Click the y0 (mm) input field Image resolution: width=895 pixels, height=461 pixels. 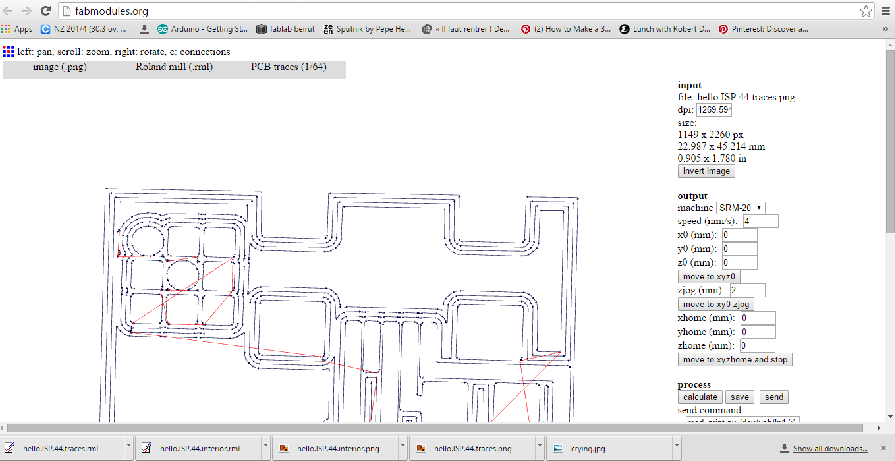pos(740,249)
